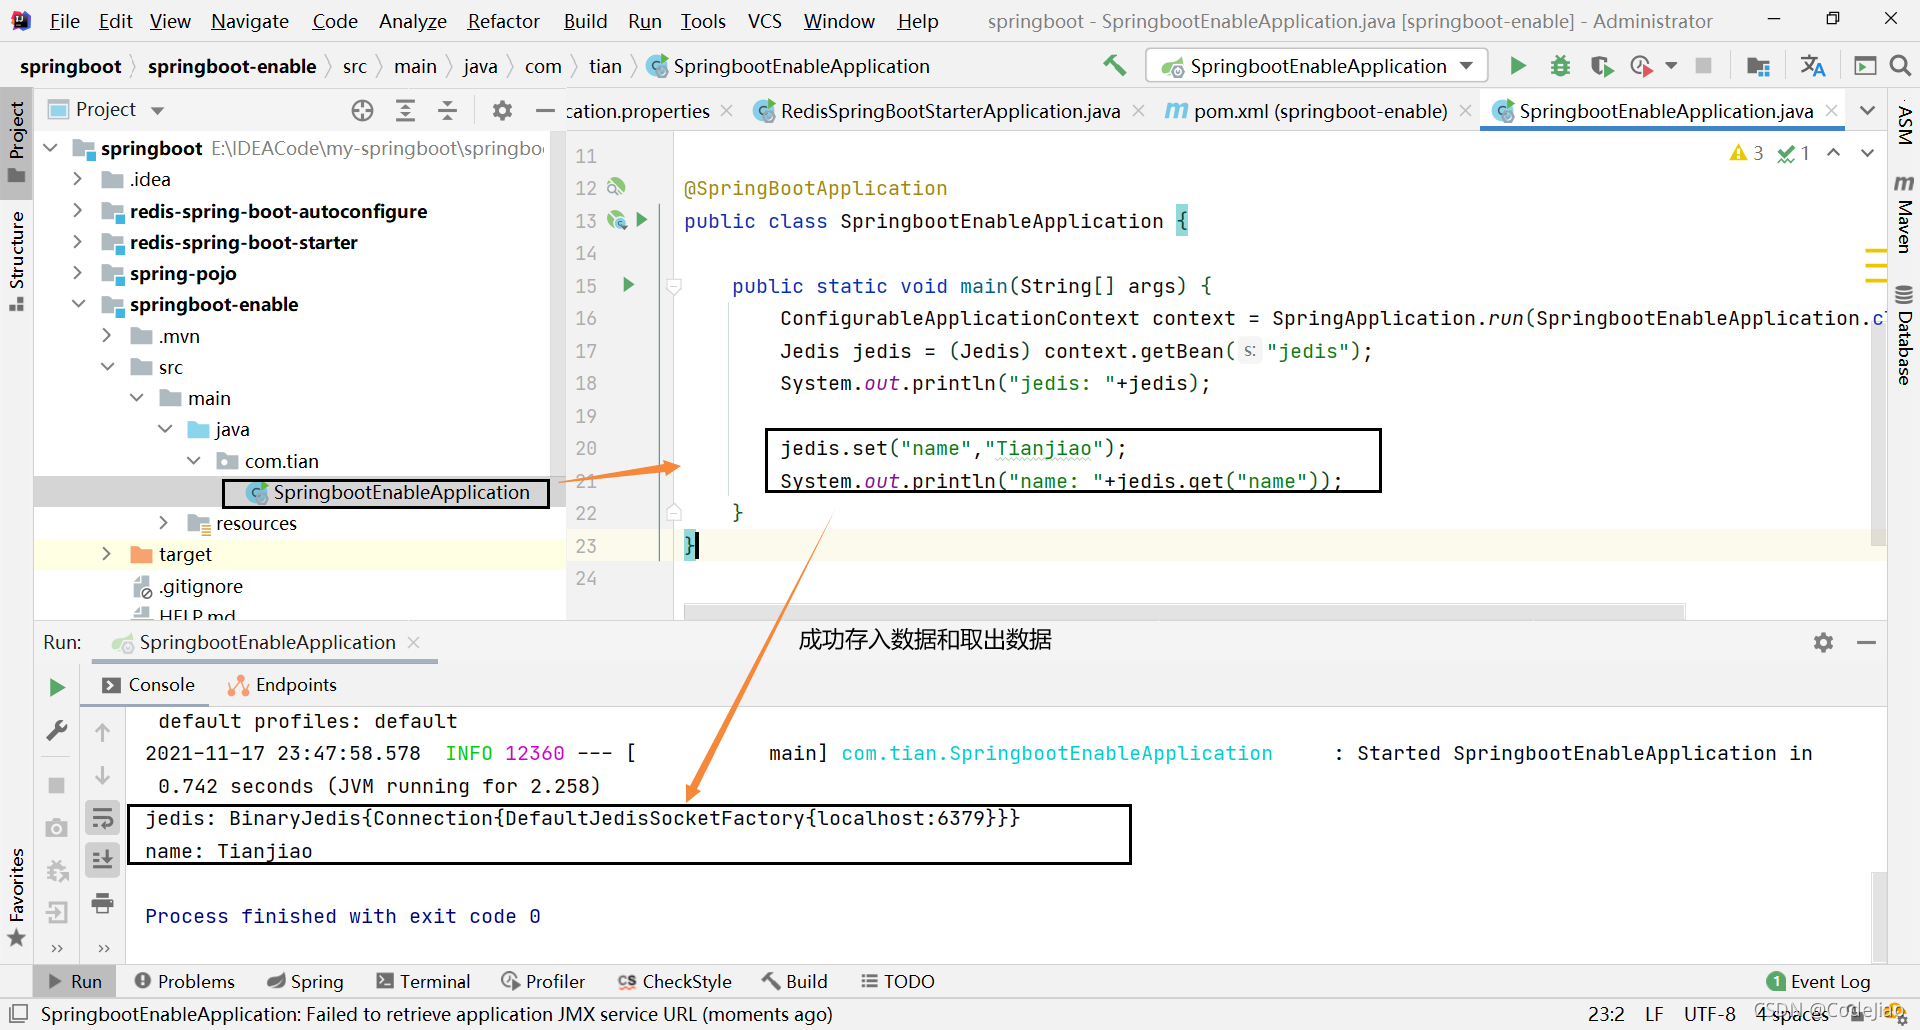
Task: Click .gitignore file in project tree
Action: [201, 586]
